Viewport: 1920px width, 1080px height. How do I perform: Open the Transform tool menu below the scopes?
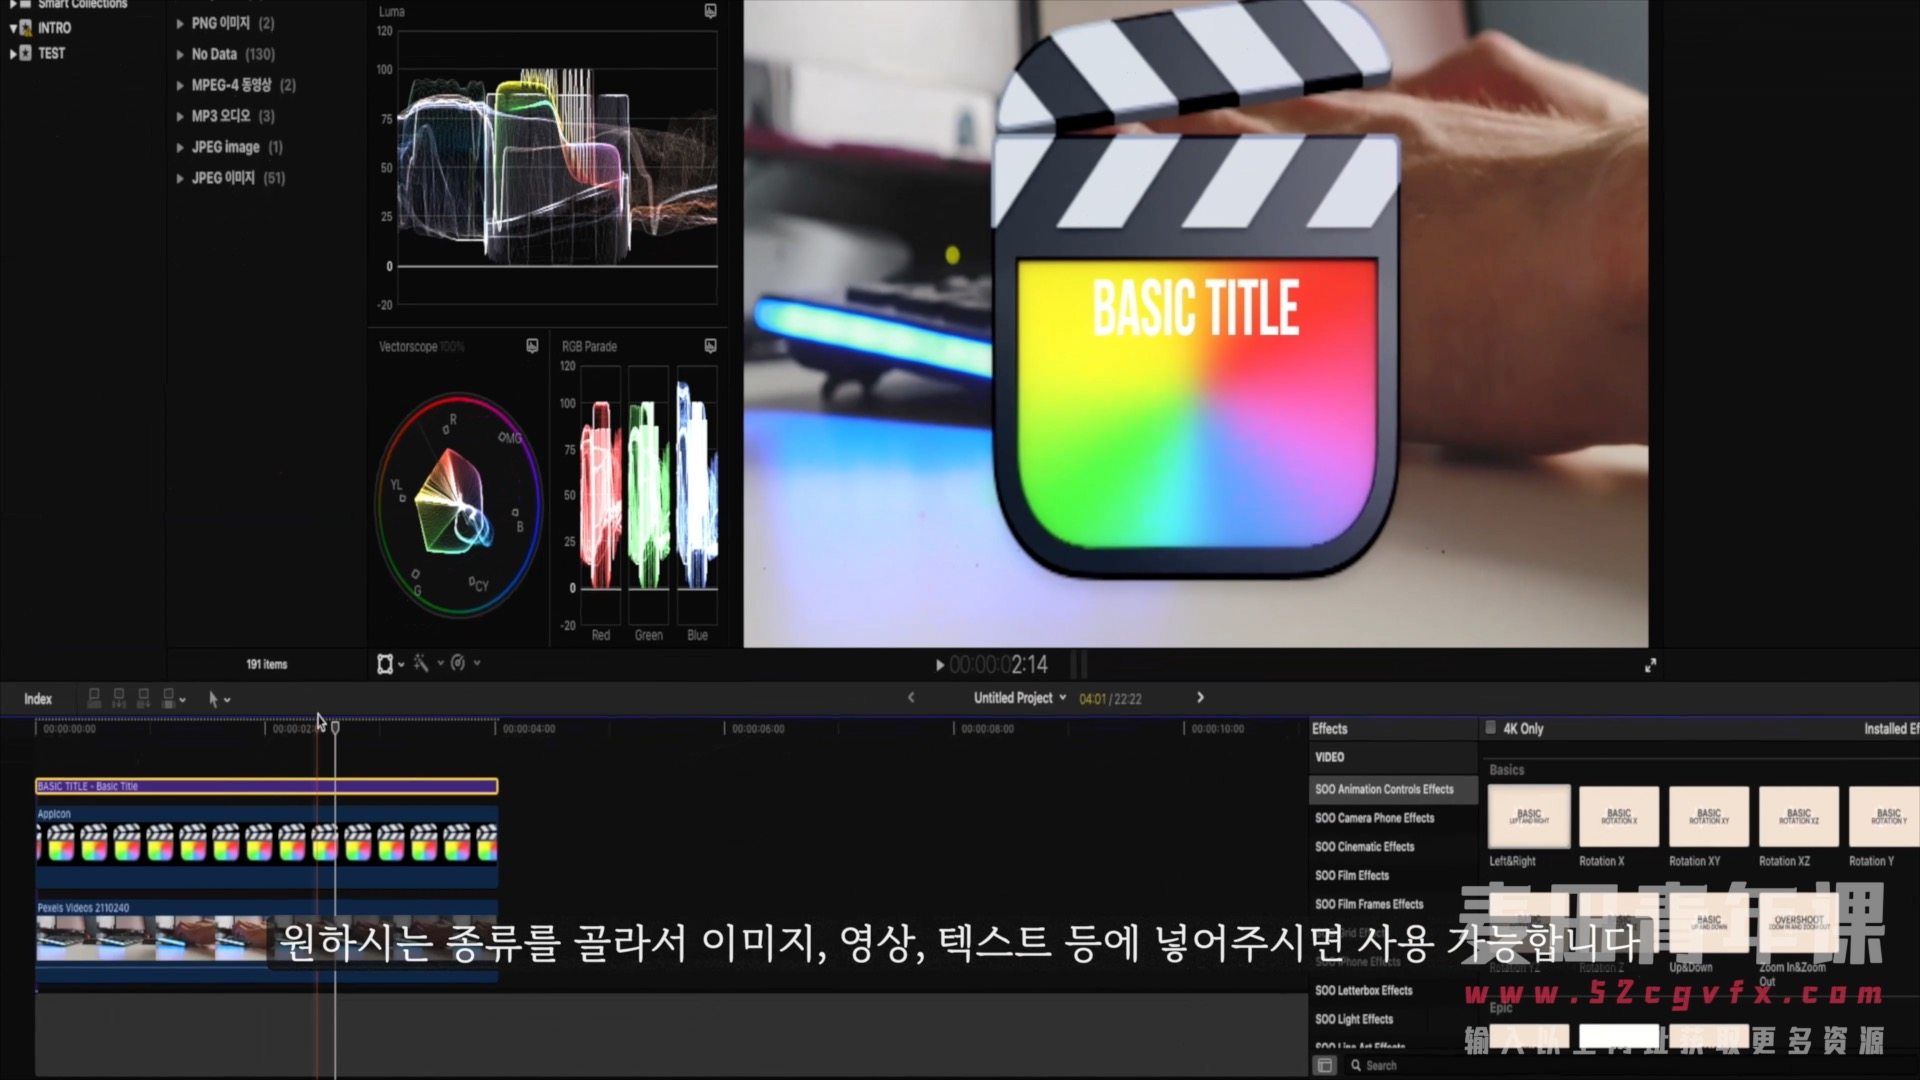pos(385,664)
